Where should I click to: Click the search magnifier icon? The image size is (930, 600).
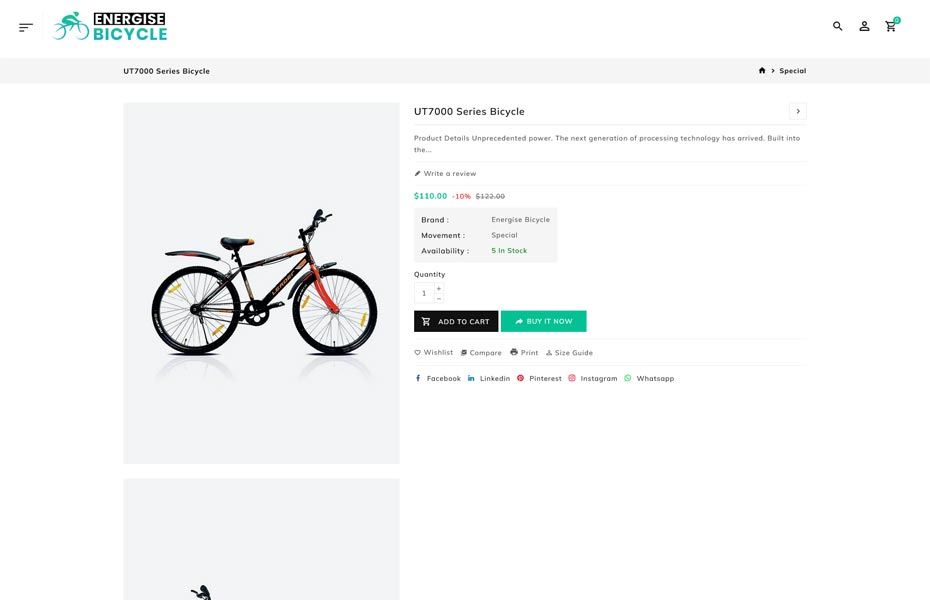pos(838,27)
